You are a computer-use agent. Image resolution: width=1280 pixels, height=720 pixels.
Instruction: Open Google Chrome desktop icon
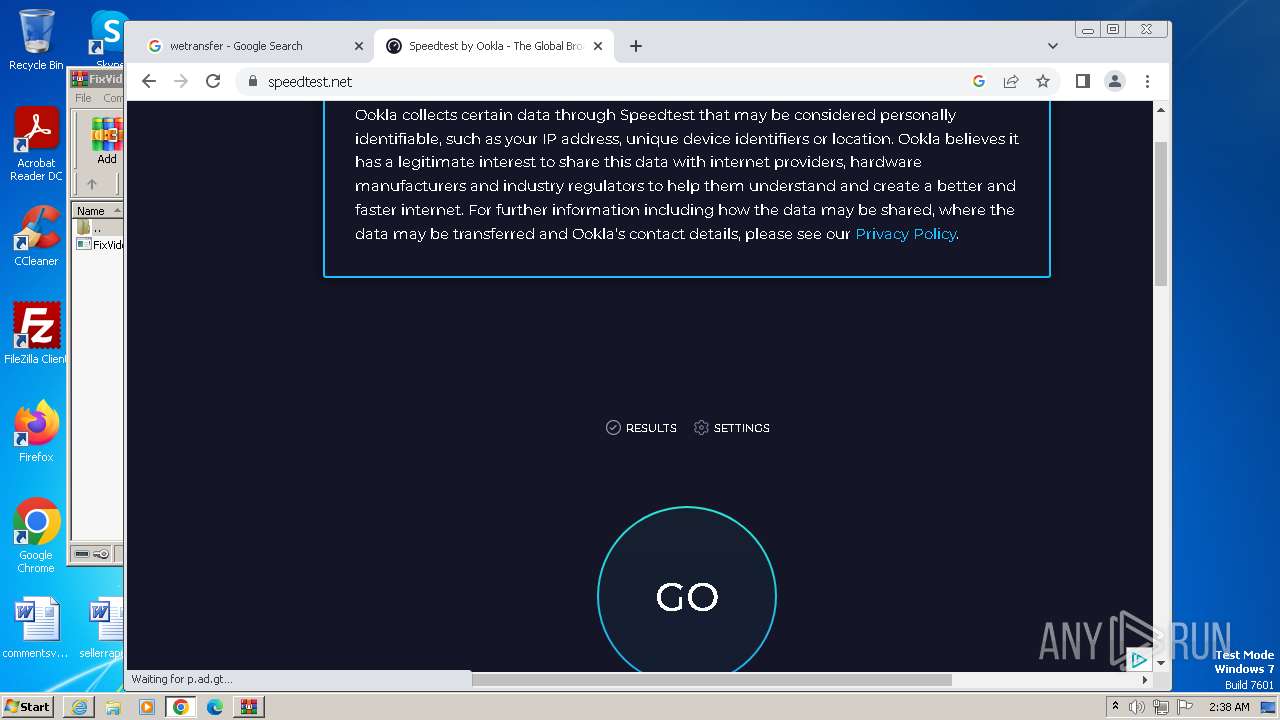[36, 536]
